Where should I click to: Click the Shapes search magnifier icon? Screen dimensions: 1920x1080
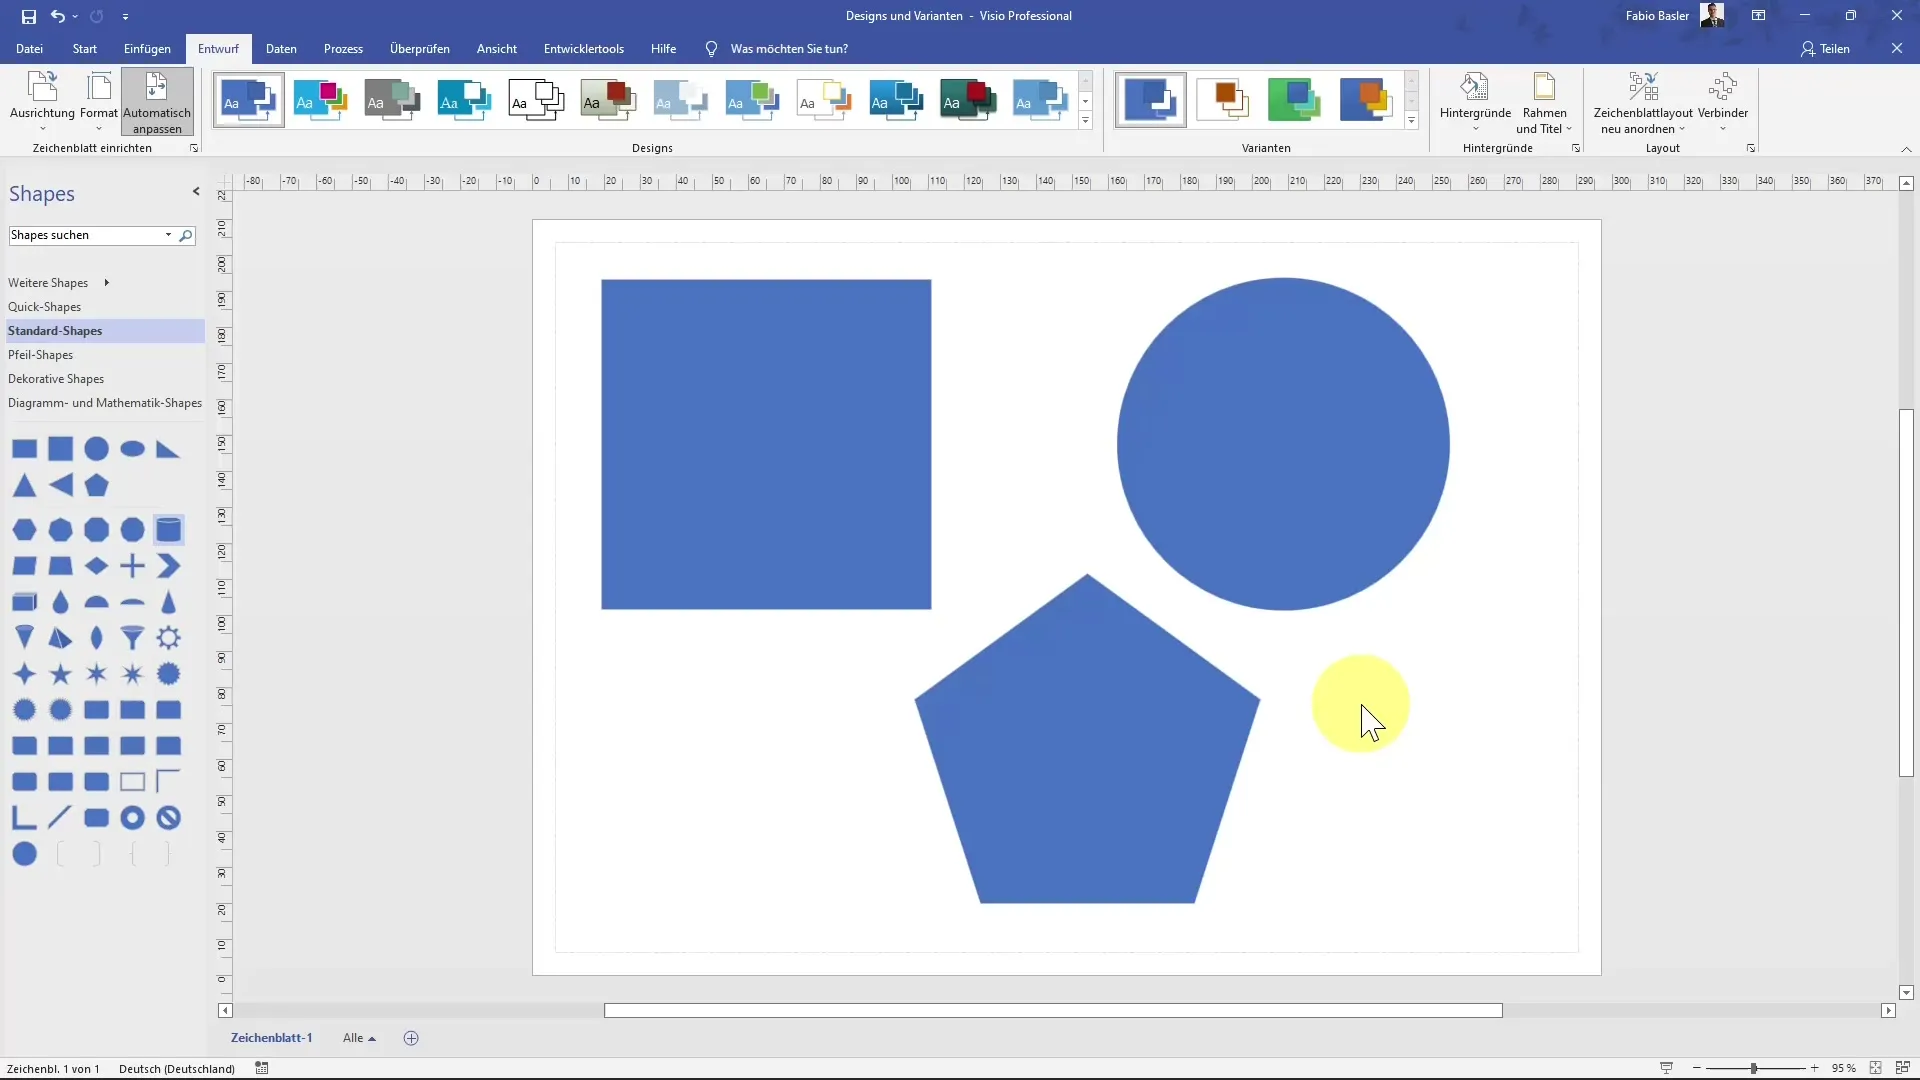(x=185, y=236)
